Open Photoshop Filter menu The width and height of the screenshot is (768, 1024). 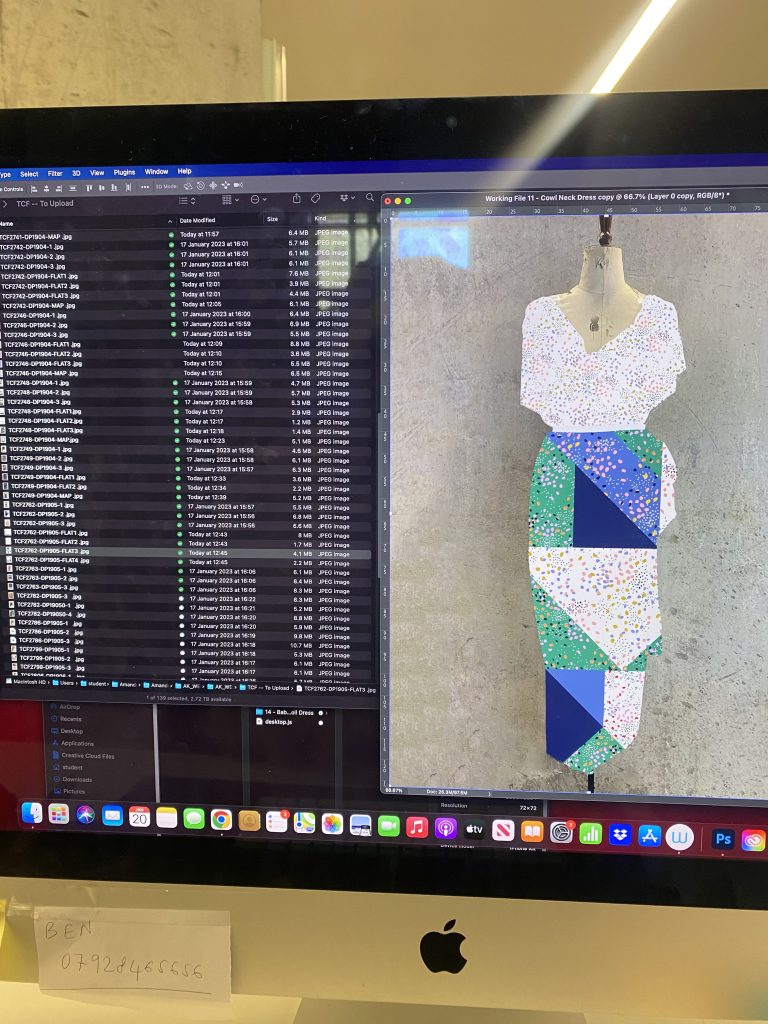[x=55, y=174]
